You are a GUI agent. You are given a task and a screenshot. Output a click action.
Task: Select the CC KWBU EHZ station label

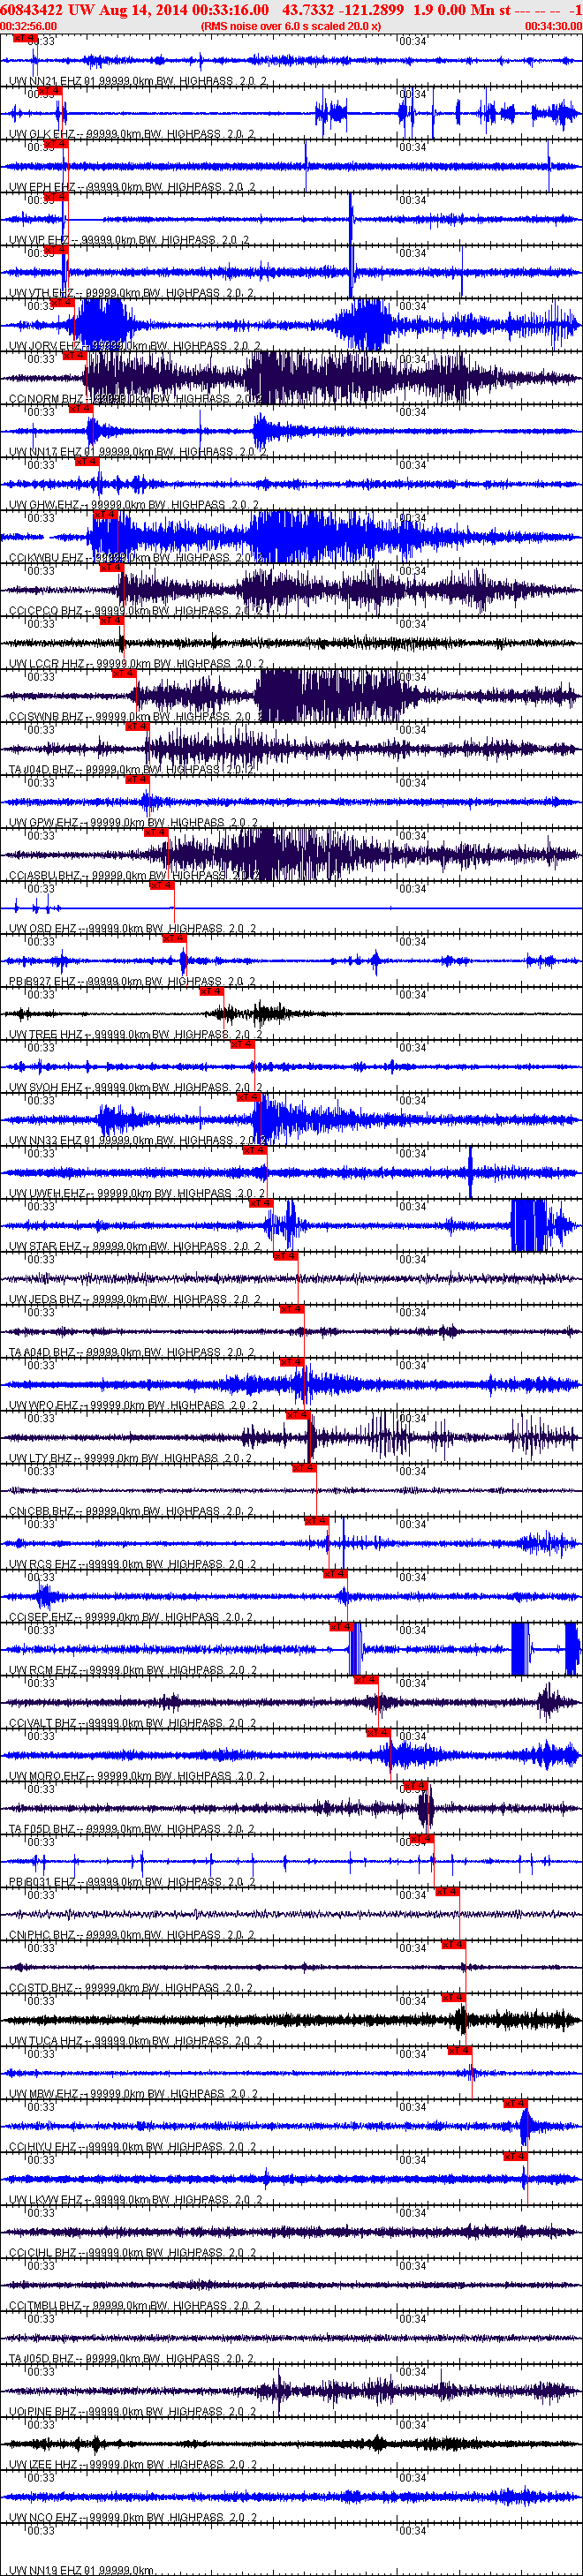coord(135,558)
